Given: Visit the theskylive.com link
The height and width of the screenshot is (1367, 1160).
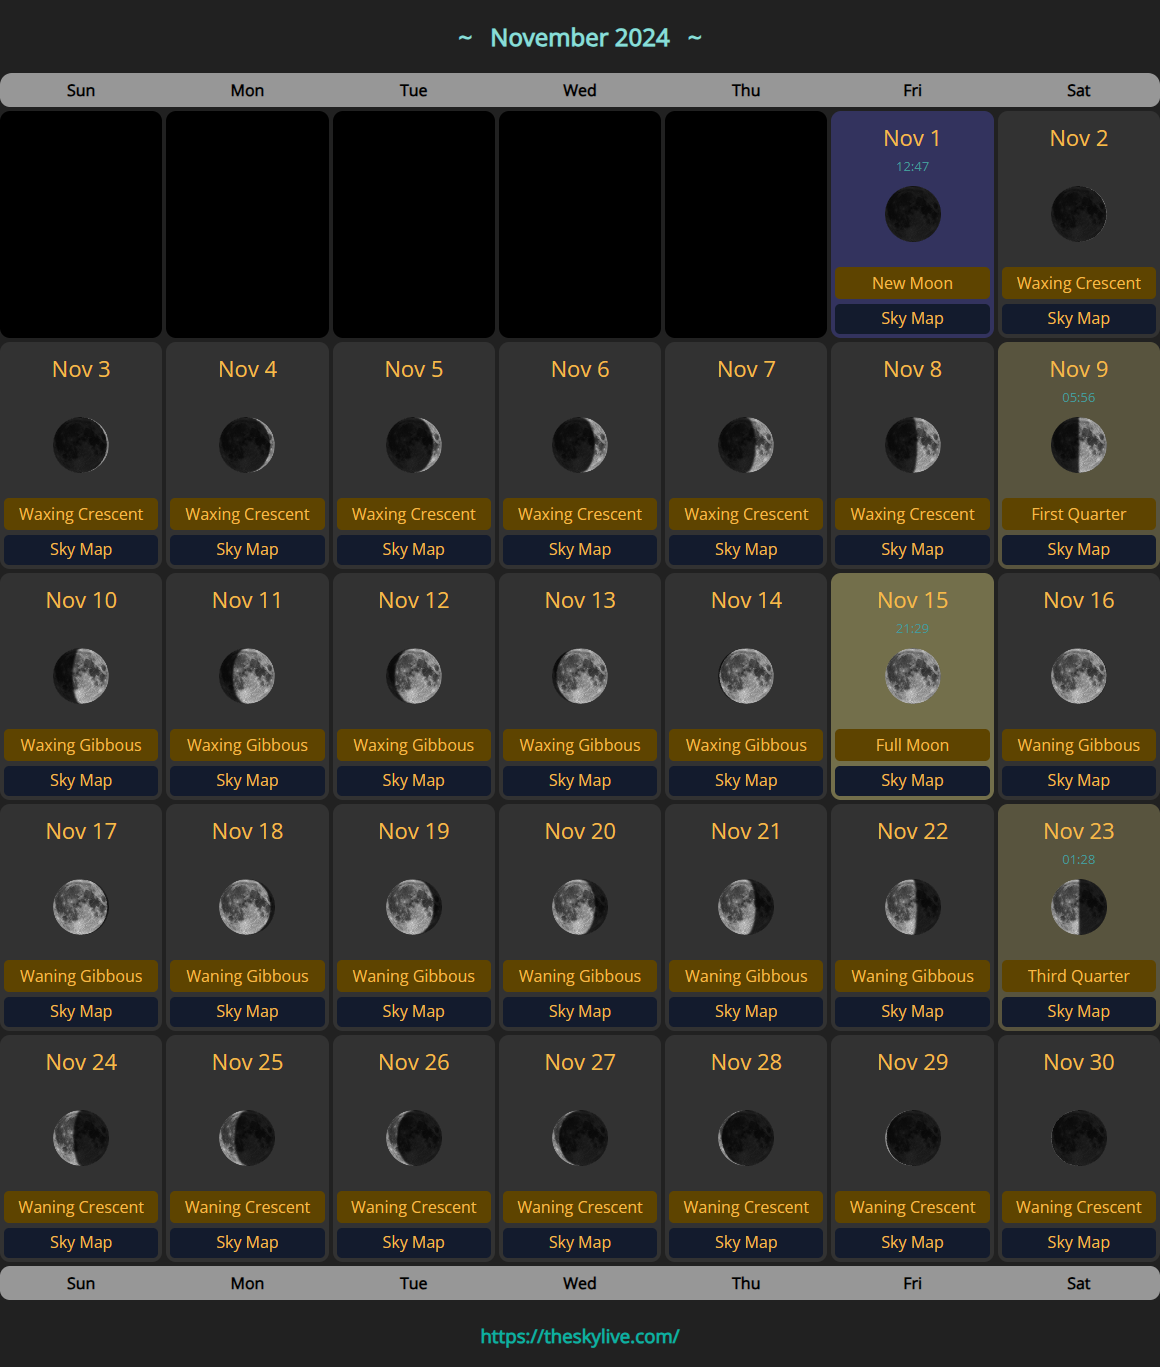Looking at the screenshot, I should (580, 1336).
